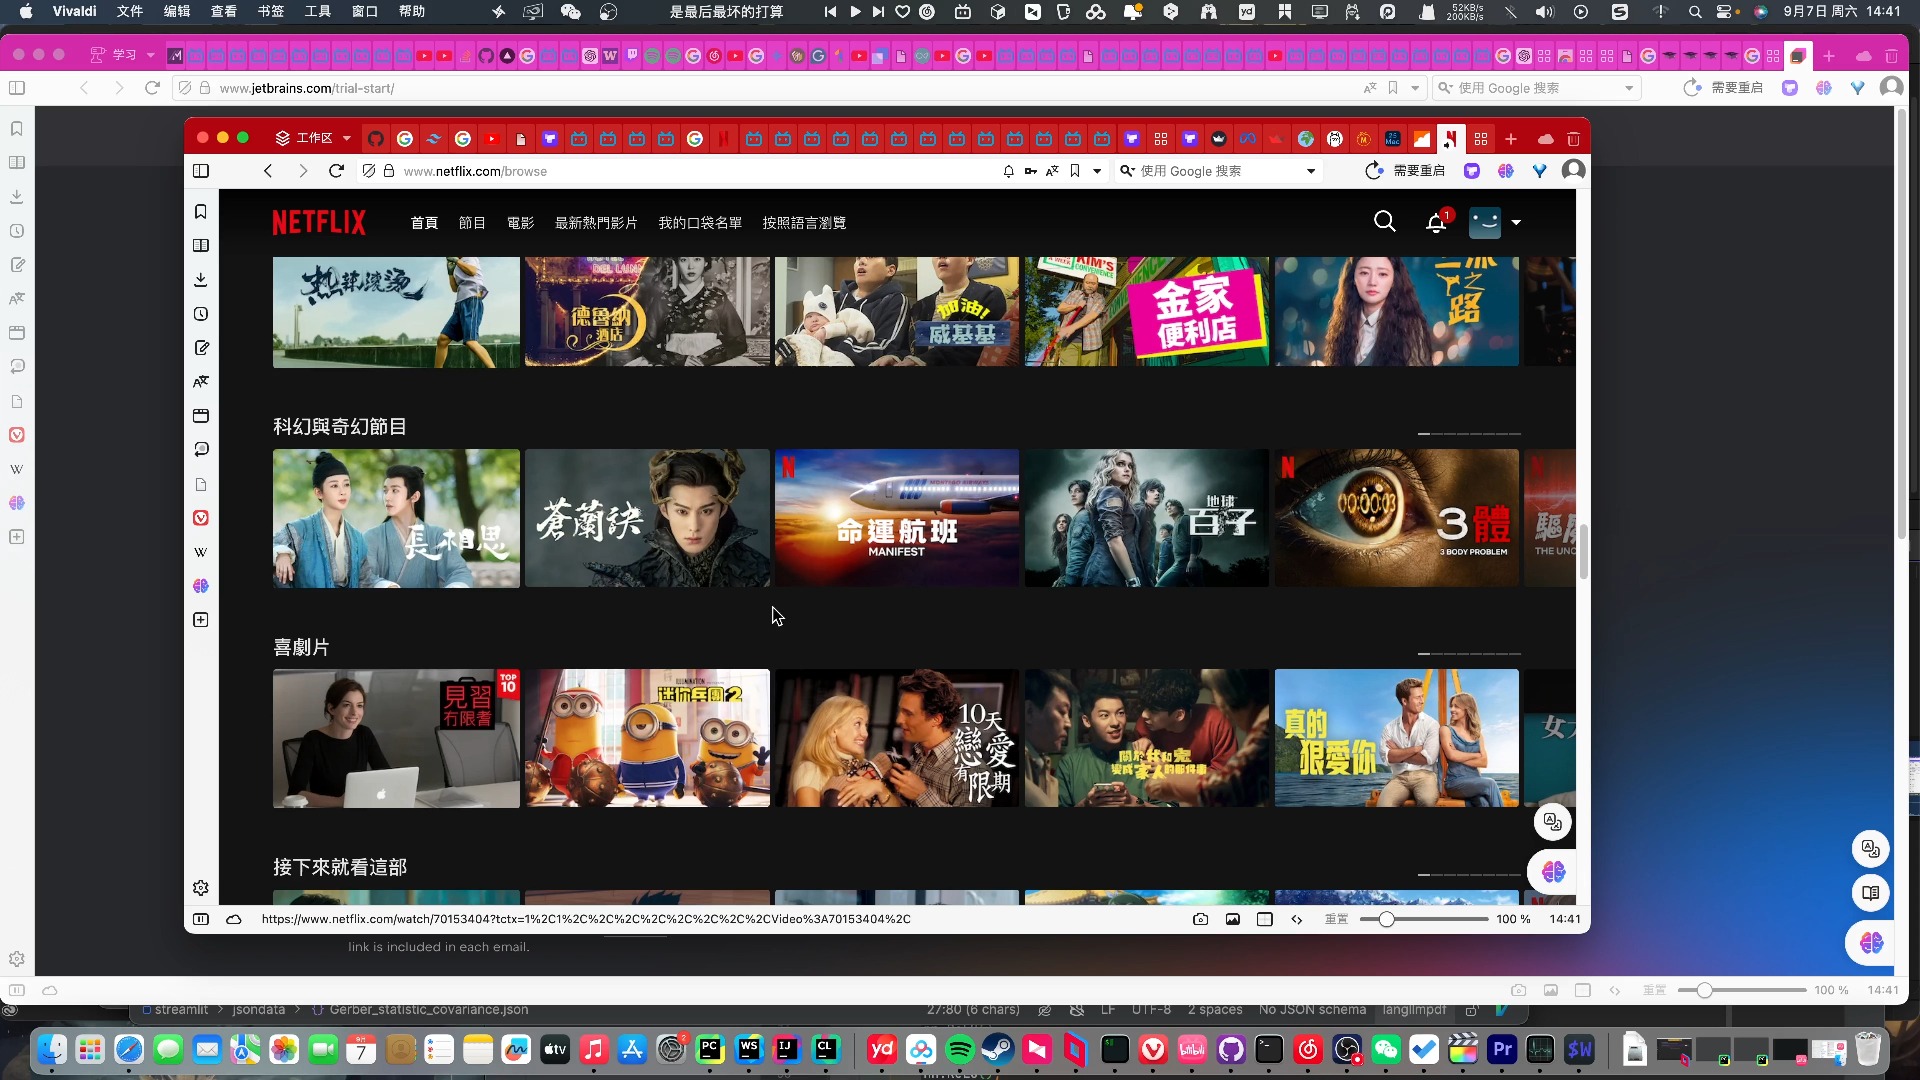Go back in the front Vivaldi window
Viewport: 1920px width, 1080px height.
(x=268, y=171)
